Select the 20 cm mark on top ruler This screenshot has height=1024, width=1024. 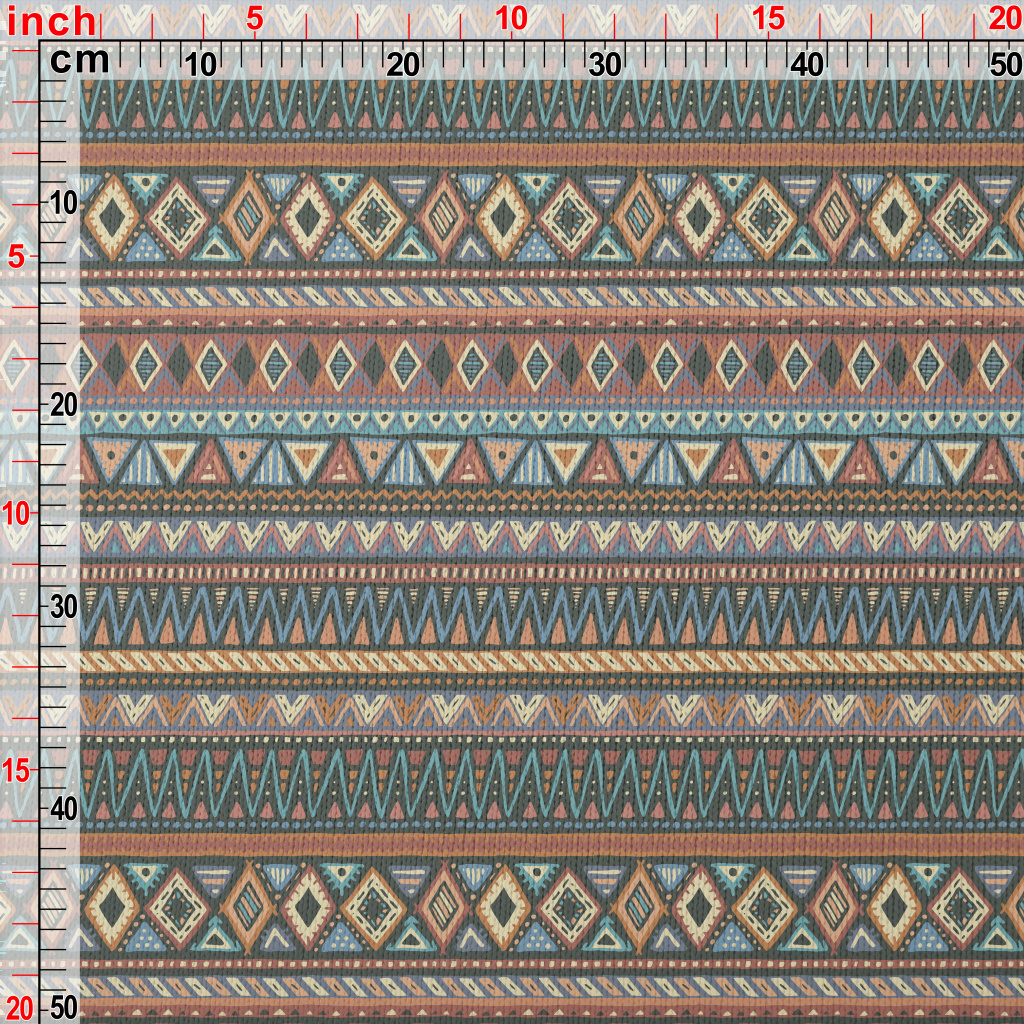tap(403, 65)
